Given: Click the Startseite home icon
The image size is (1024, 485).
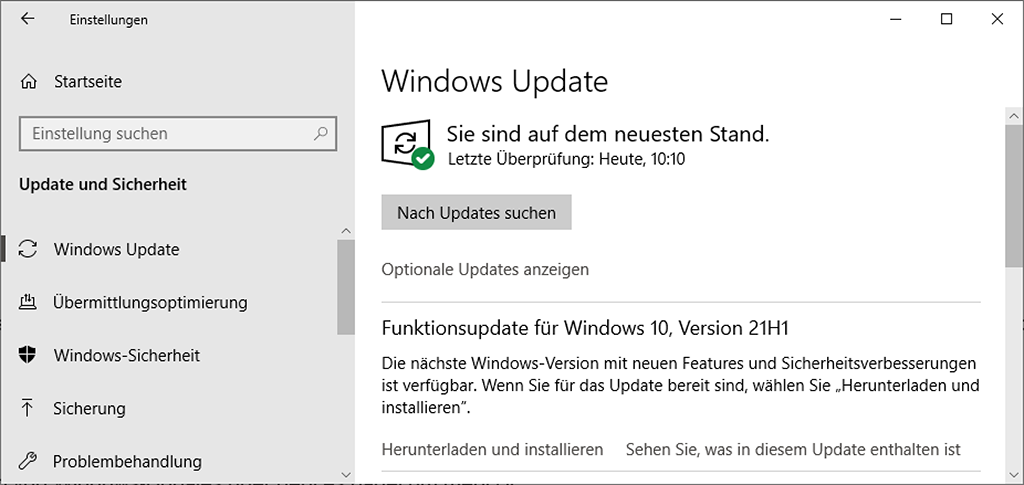Looking at the screenshot, I should (30, 81).
